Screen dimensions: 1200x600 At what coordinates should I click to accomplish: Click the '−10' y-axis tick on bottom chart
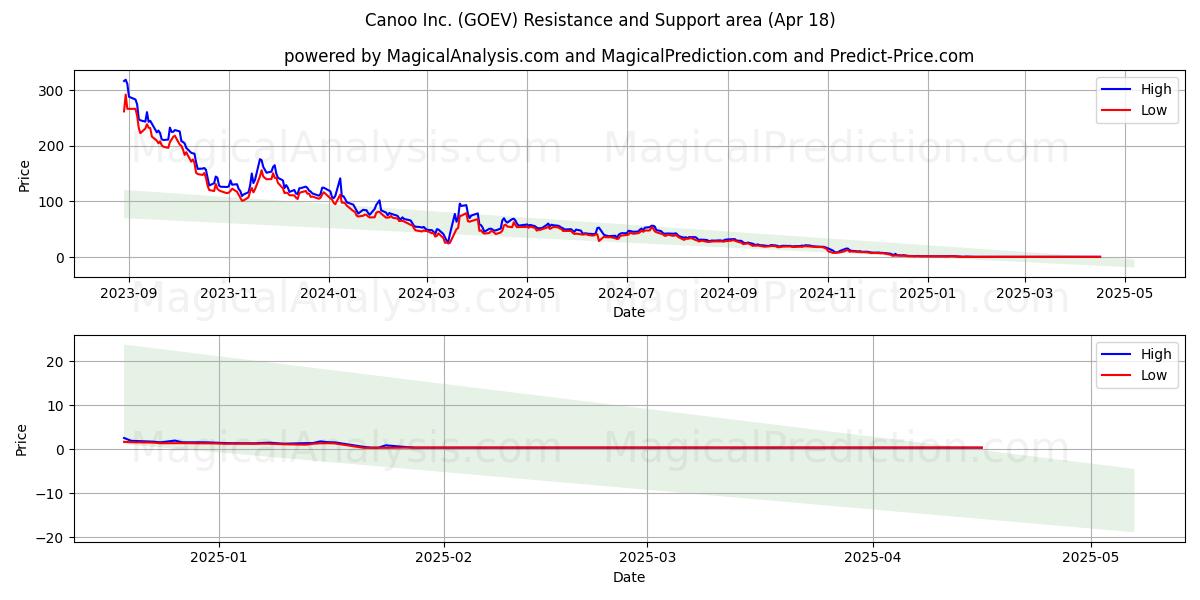[51, 494]
